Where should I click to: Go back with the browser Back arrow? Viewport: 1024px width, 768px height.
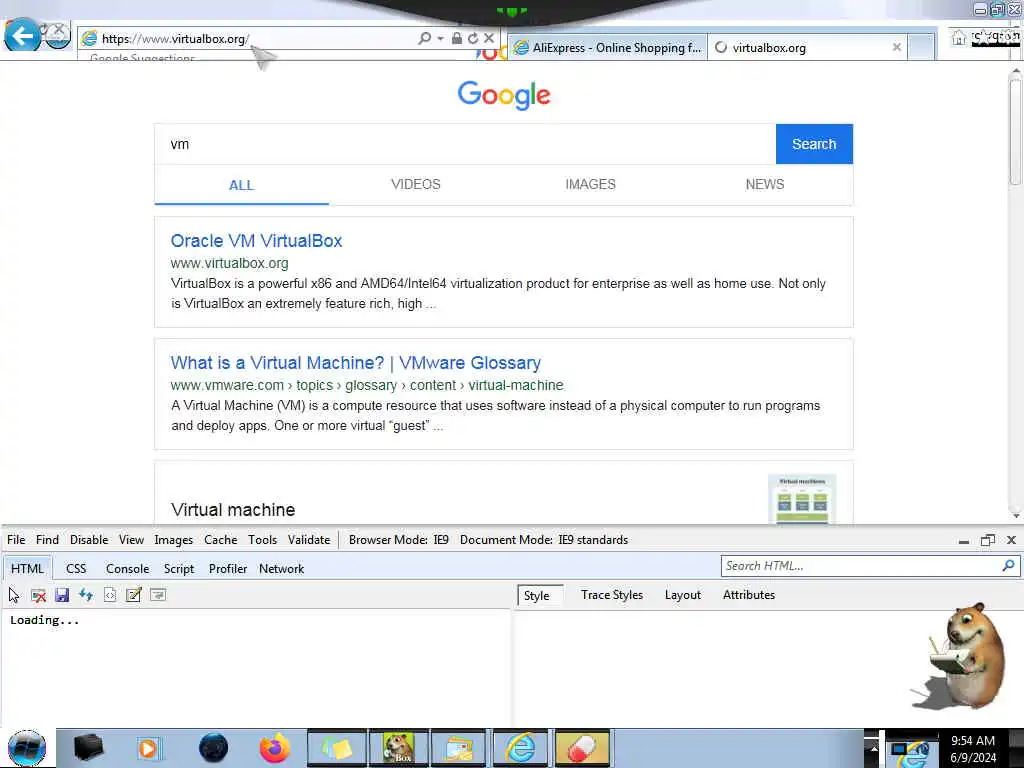[22, 34]
